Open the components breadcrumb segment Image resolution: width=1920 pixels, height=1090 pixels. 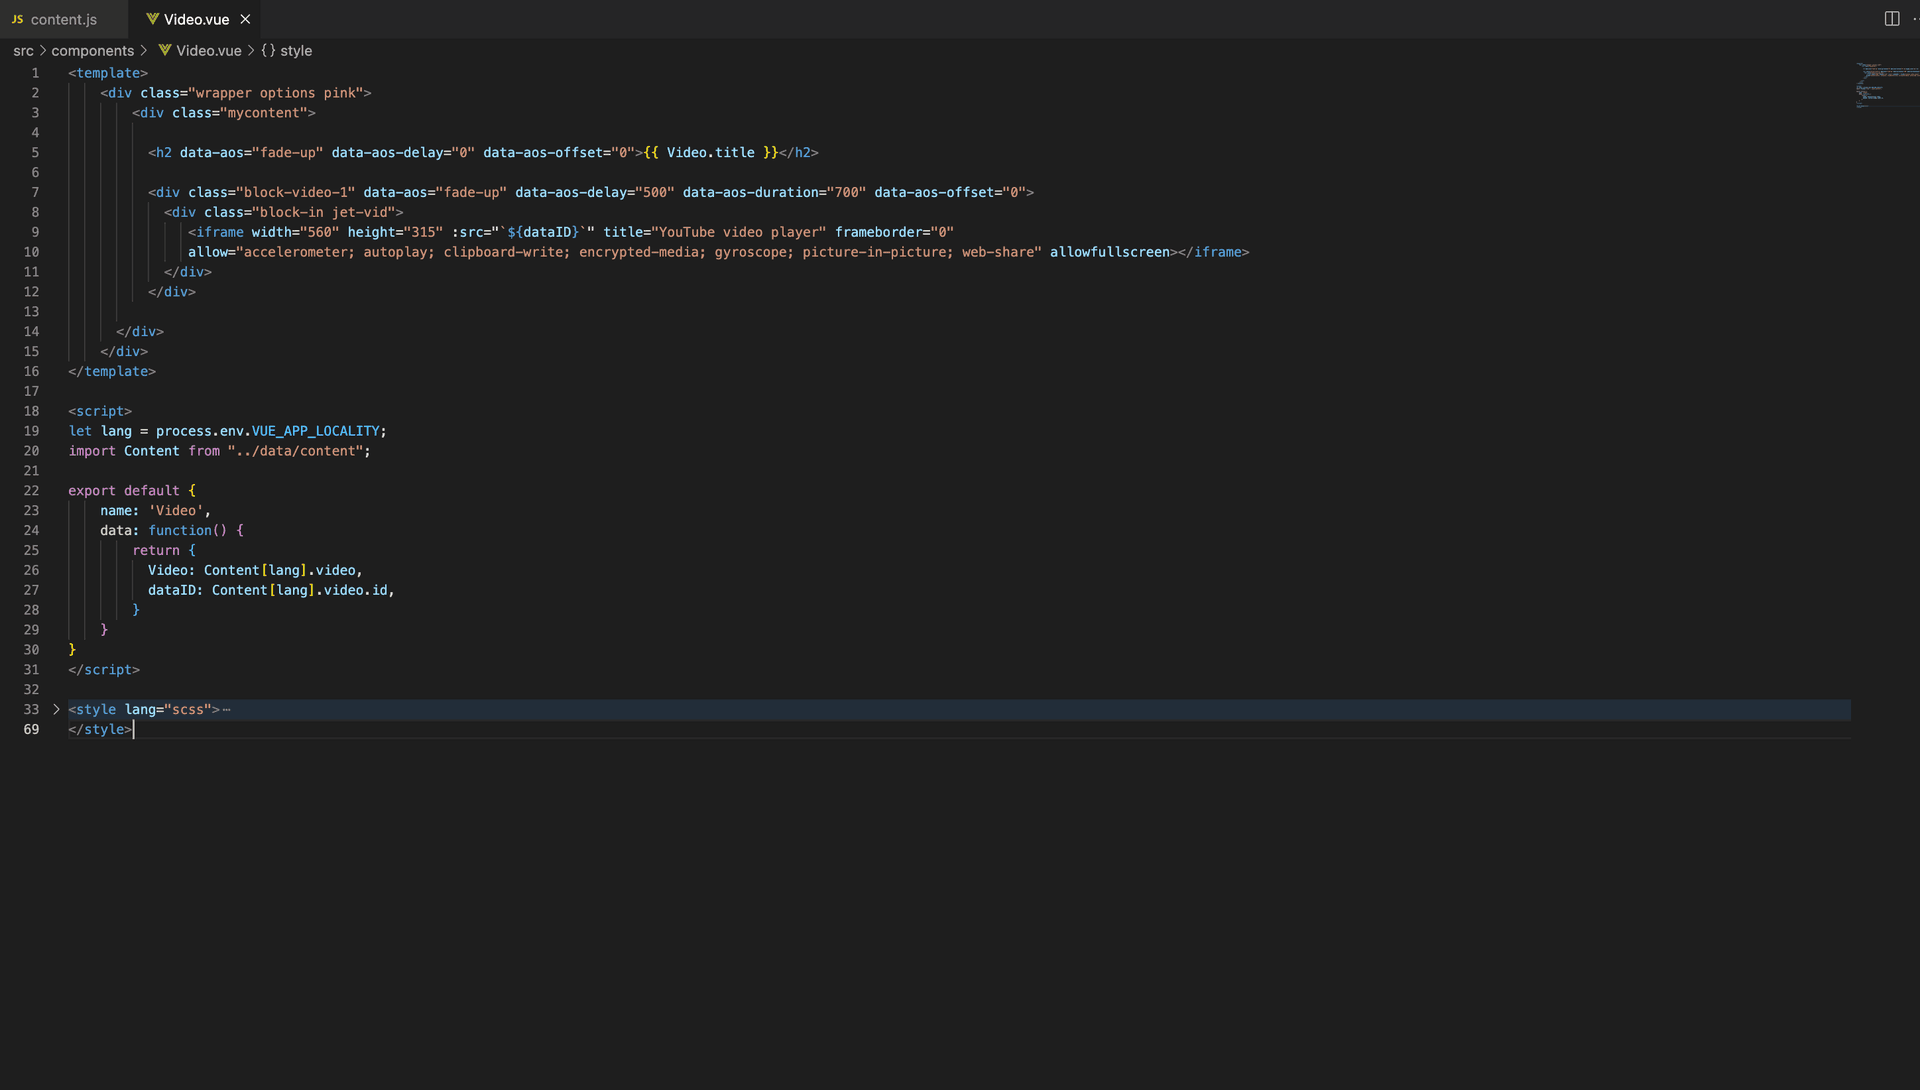pos(93,51)
